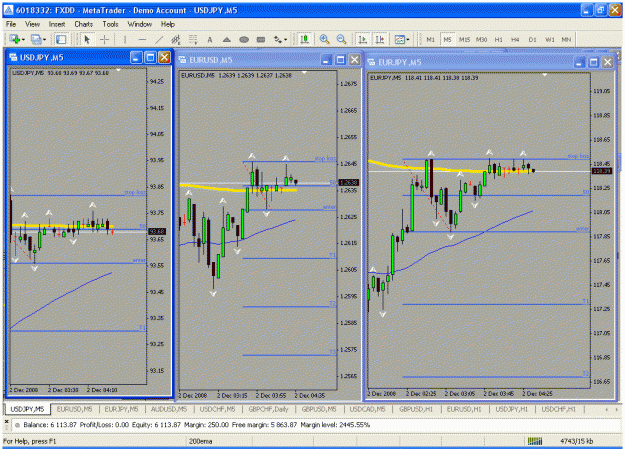
Task: Open the Help menu
Action: tap(168, 24)
